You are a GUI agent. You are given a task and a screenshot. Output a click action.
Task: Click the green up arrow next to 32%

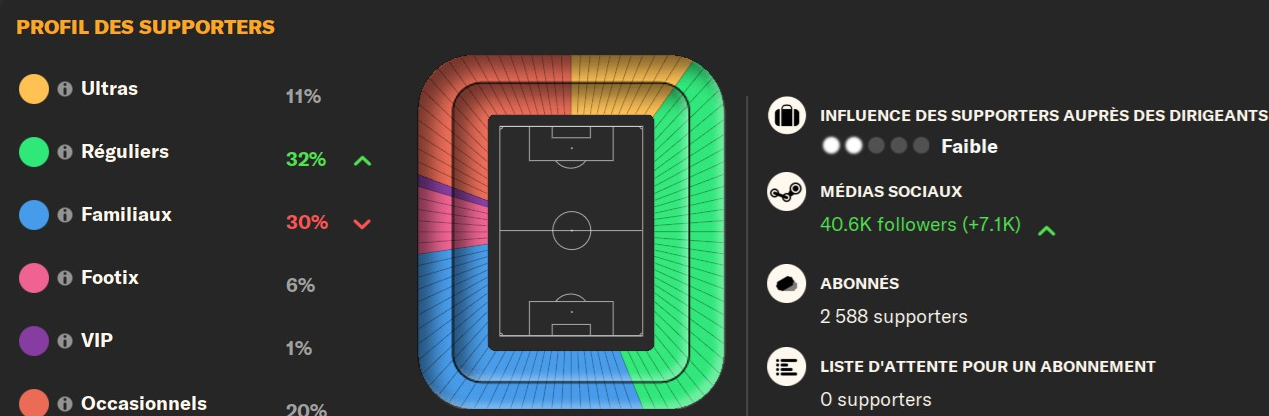tap(362, 160)
